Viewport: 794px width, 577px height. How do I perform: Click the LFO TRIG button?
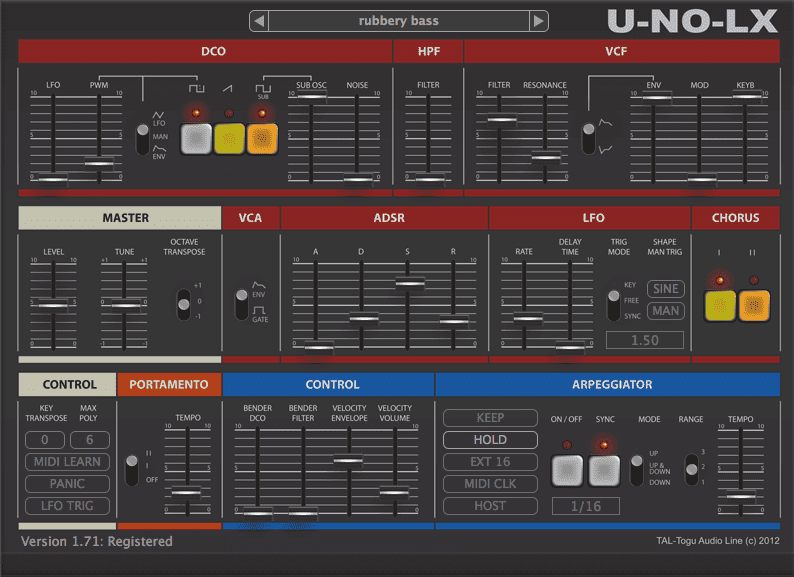tap(67, 506)
